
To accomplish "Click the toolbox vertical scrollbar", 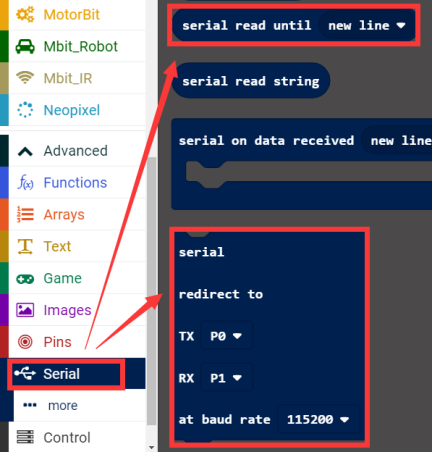I will (152, 291).
